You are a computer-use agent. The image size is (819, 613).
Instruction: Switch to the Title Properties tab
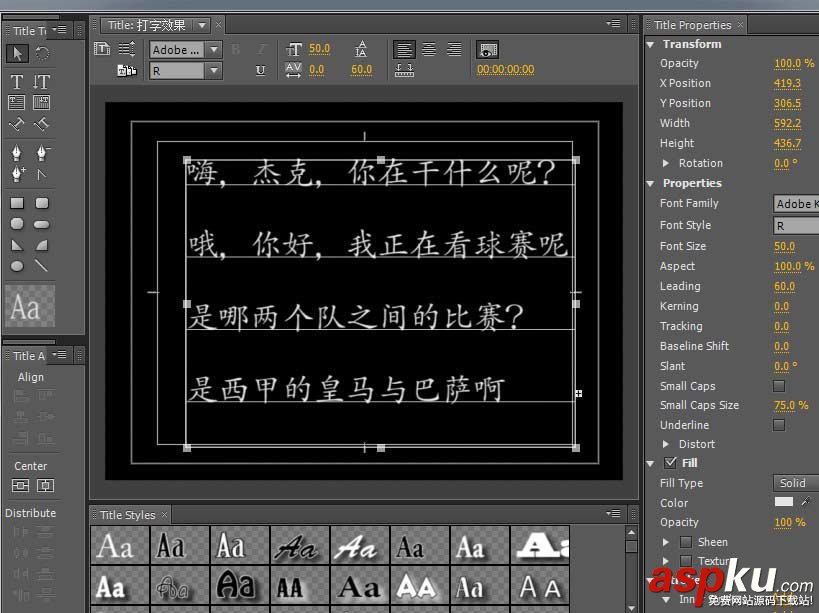click(692, 25)
